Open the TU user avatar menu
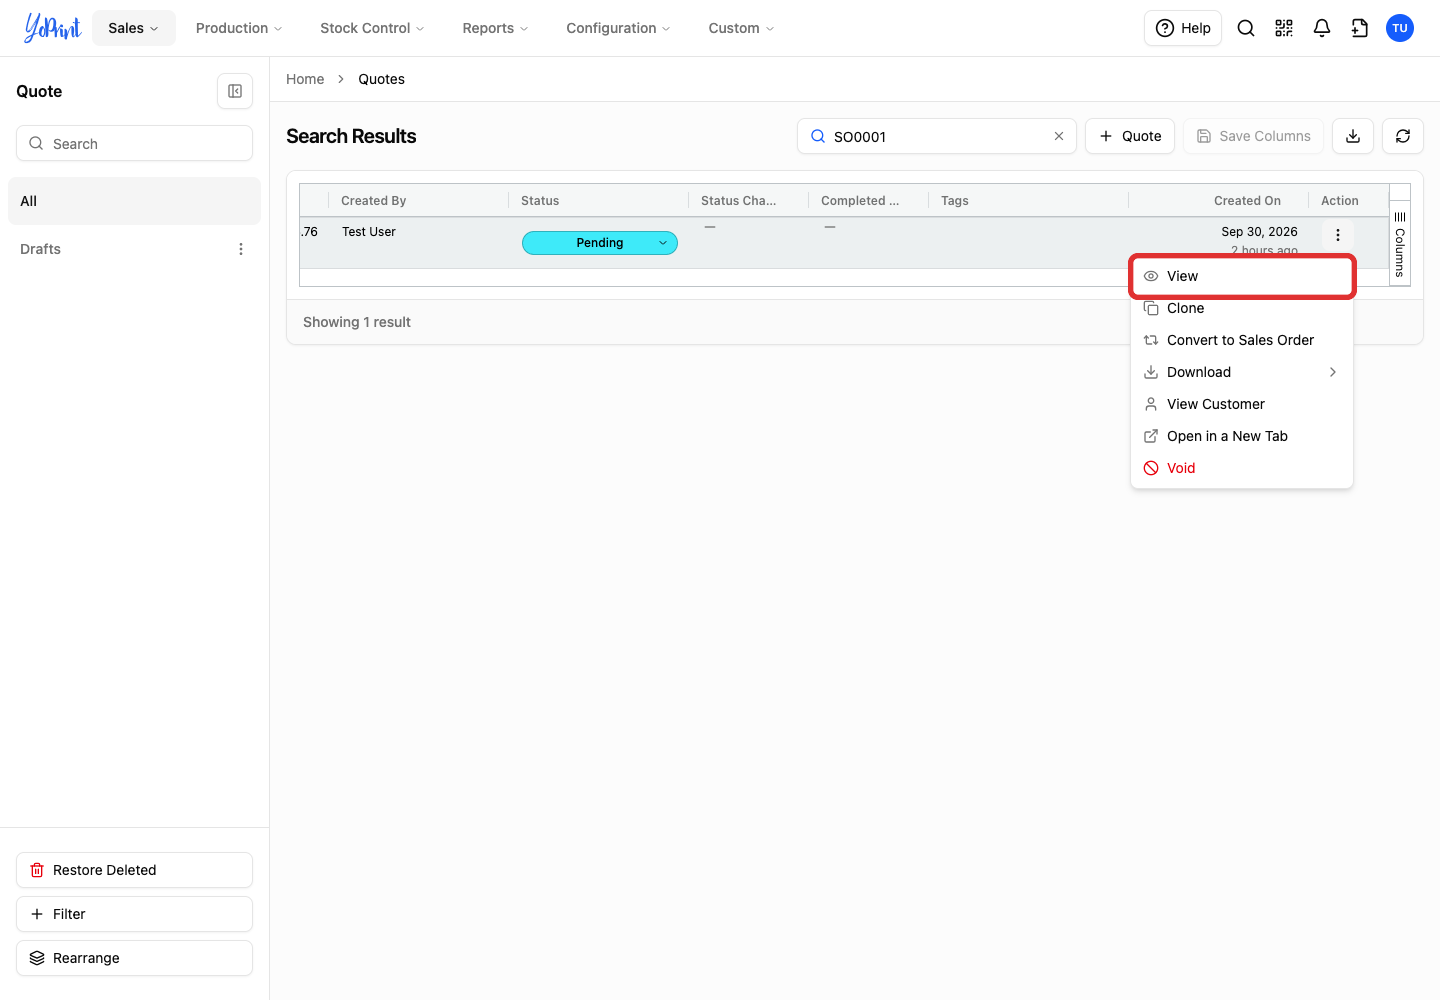 (x=1400, y=28)
